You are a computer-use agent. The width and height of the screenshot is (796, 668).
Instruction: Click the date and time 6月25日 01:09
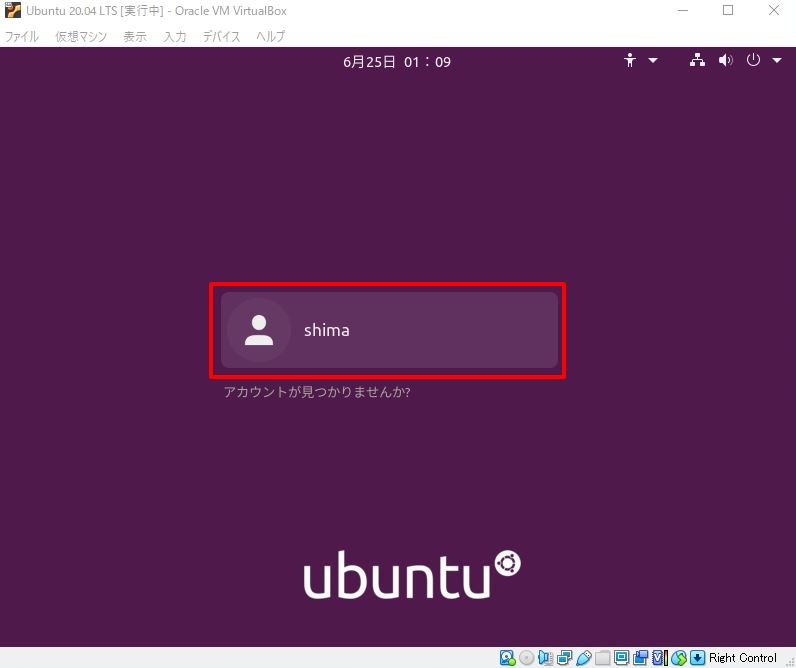[397, 62]
